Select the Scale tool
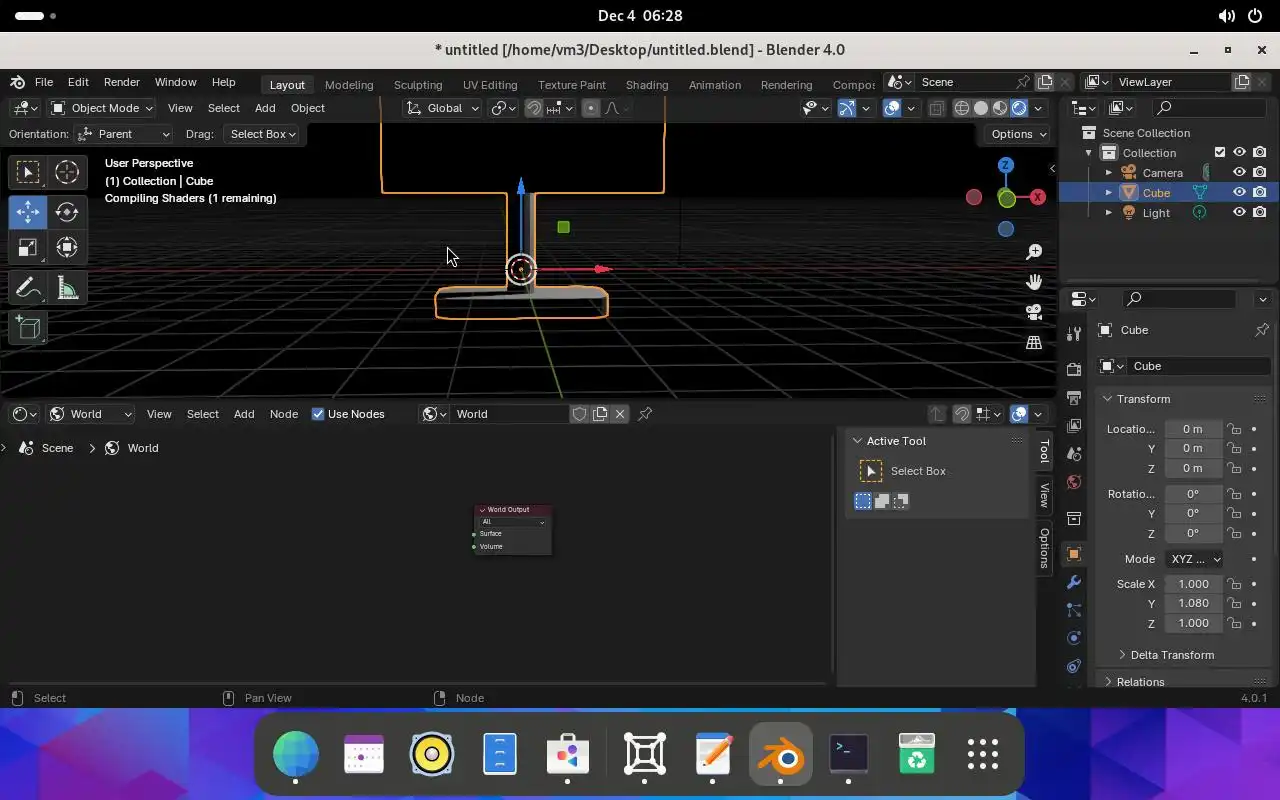Screen dimensions: 1280x800 pyautogui.click(x=28, y=248)
